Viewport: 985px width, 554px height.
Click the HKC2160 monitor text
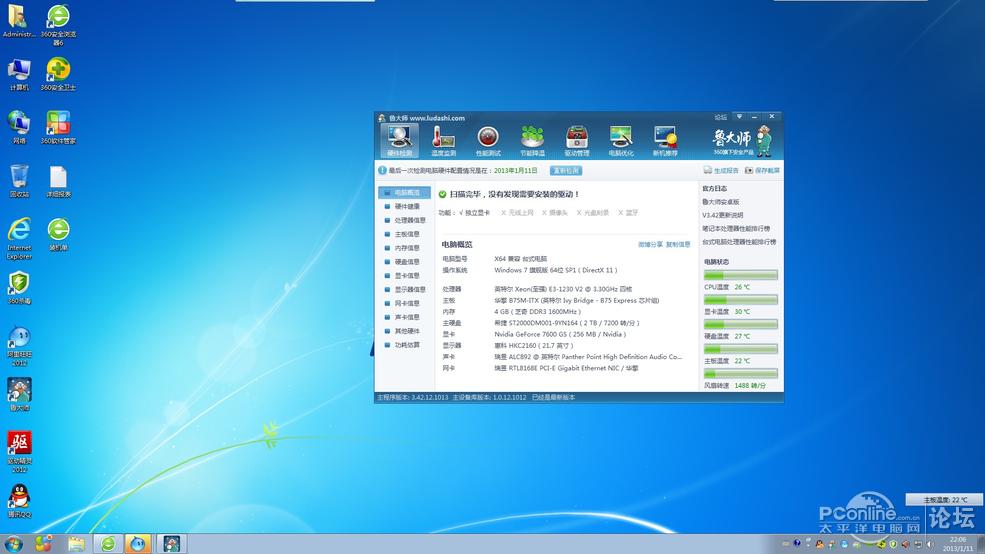coord(533,345)
